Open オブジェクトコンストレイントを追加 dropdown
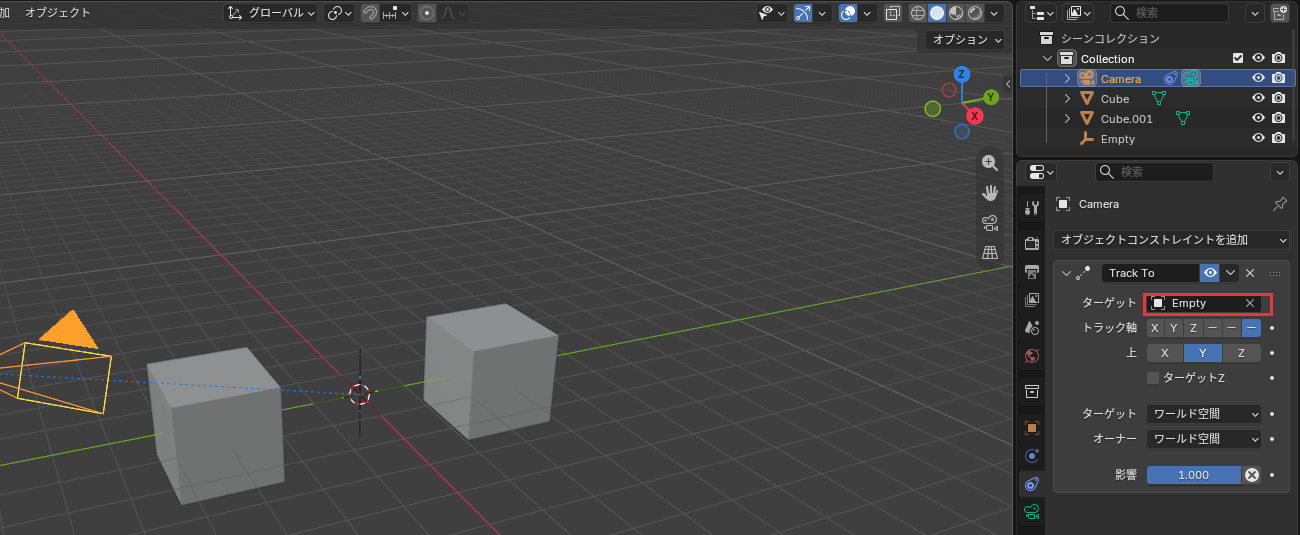Image resolution: width=1300 pixels, height=535 pixels. coord(1171,240)
